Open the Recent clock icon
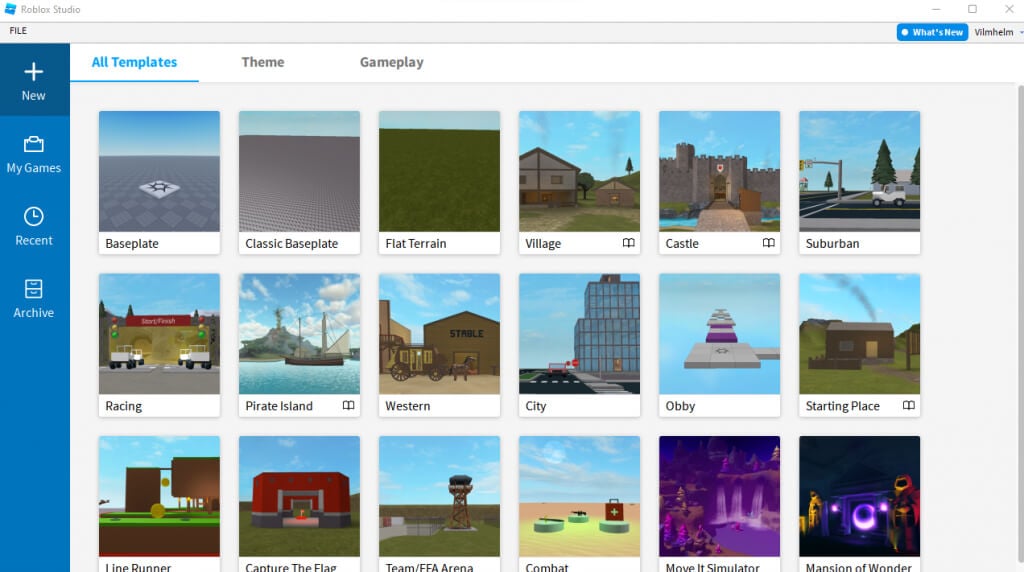 tap(34, 217)
